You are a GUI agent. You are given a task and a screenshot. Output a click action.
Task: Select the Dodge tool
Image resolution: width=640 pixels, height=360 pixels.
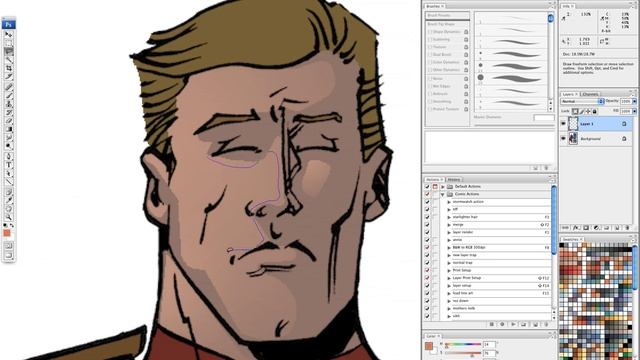[8, 146]
